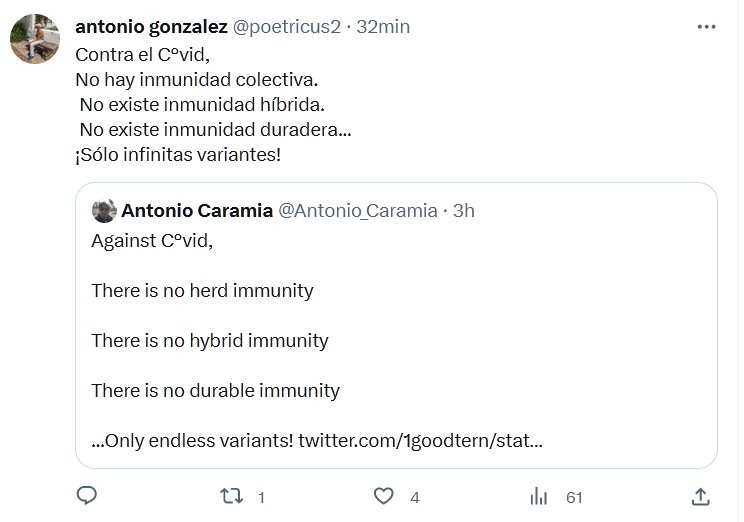Open Antonio Caramia's name in quoted tweet
Viewport: 744px width, 522px height.
pos(195,211)
